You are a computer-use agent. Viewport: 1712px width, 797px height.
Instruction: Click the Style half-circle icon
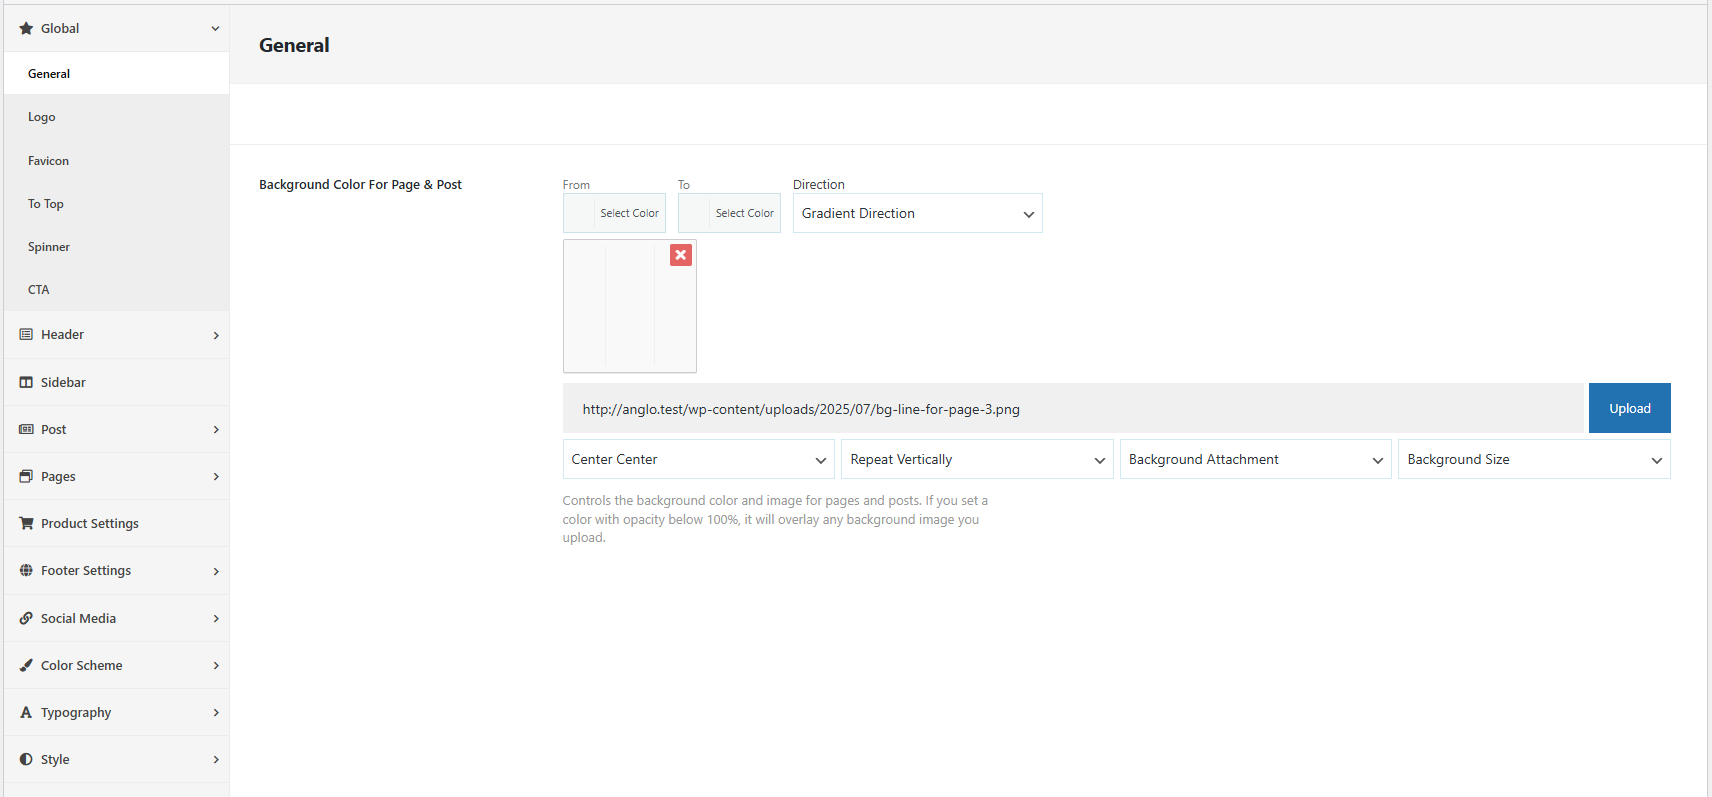(26, 760)
